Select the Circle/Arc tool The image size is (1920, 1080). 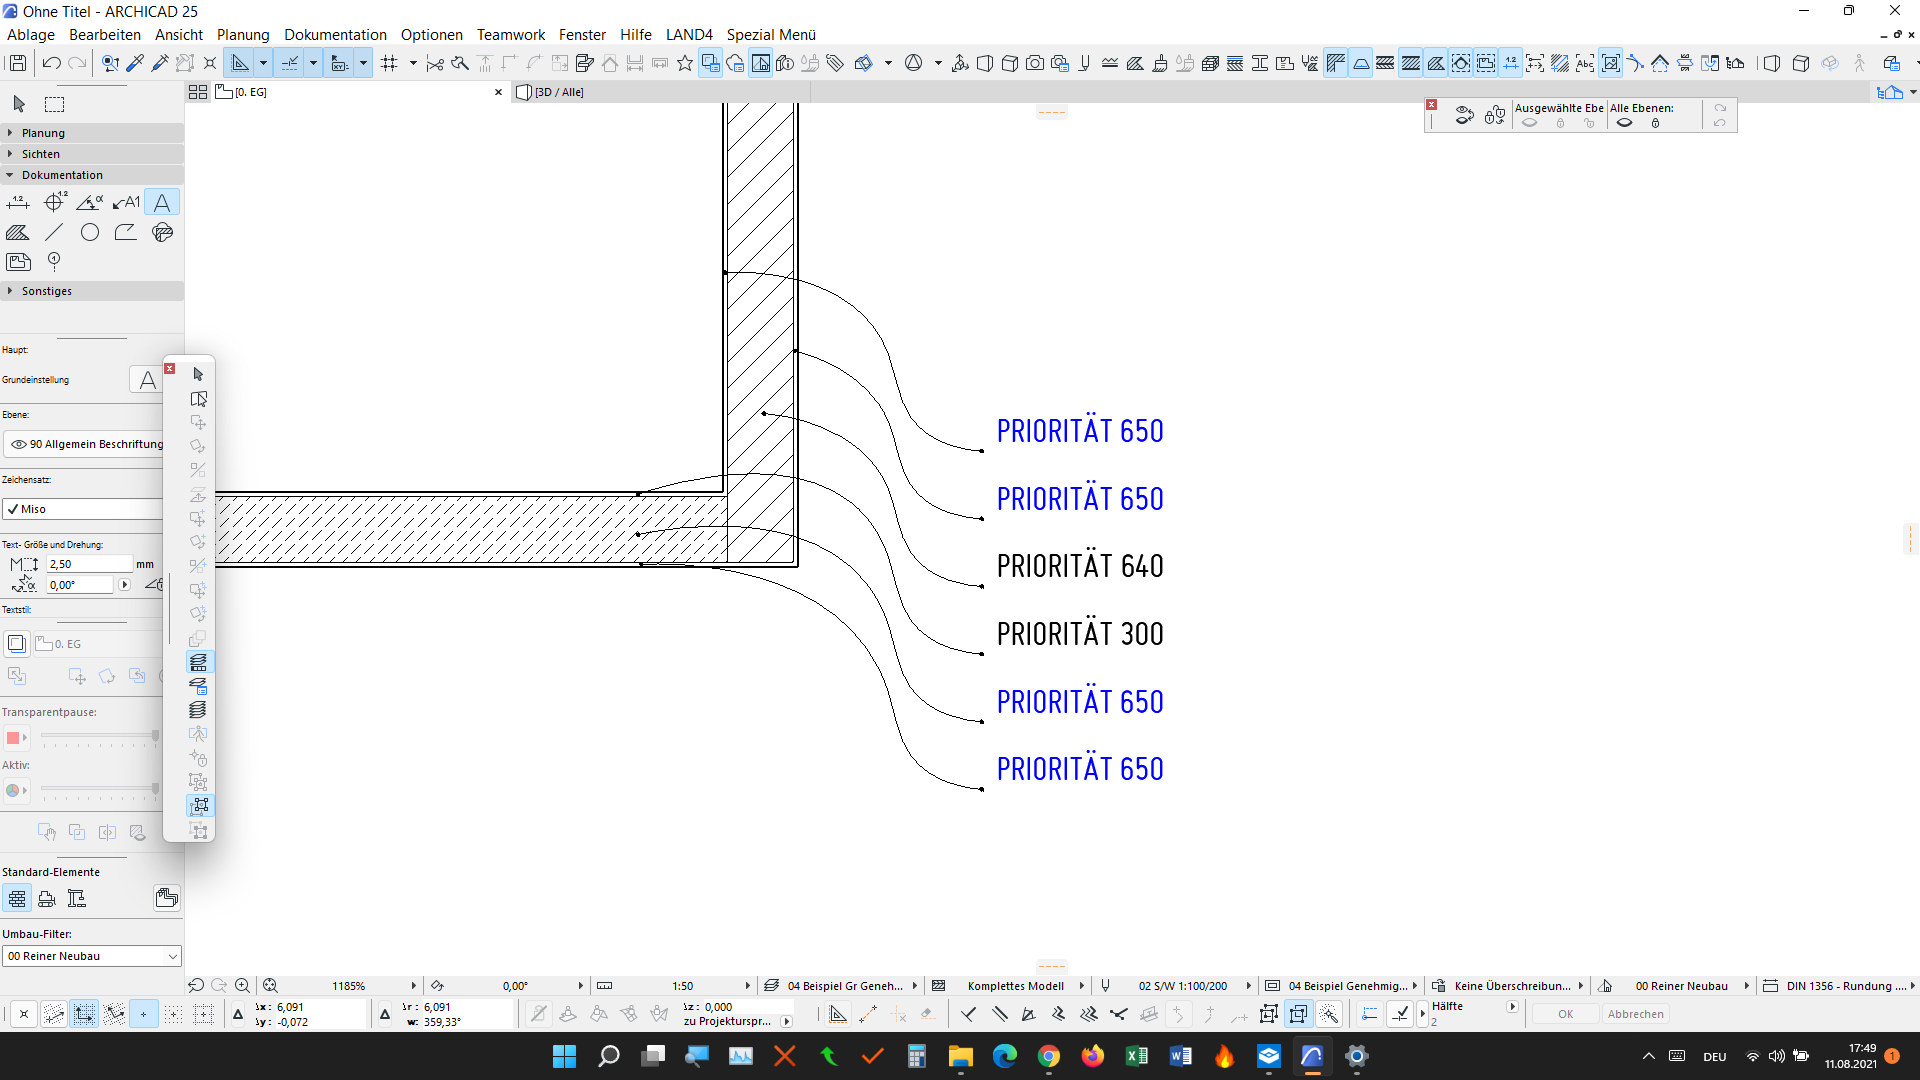tap(90, 233)
